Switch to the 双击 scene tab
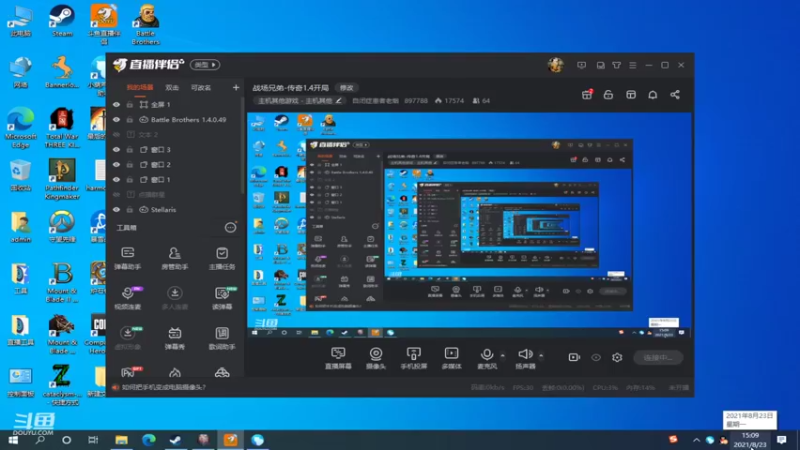800x450 pixels. point(172,88)
